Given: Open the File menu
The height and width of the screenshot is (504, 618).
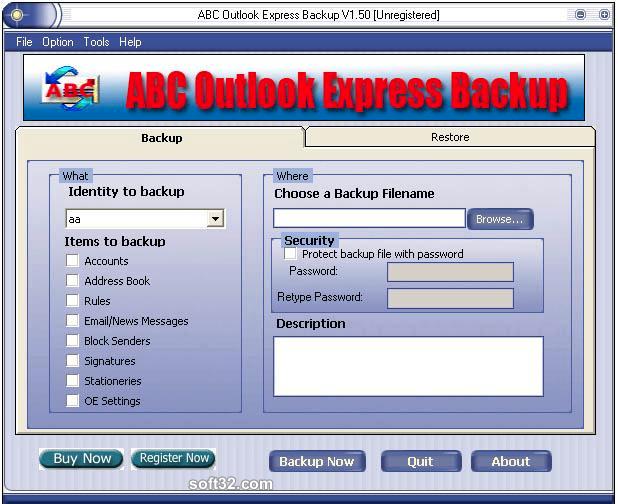Looking at the screenshot, I should [24, 42].
